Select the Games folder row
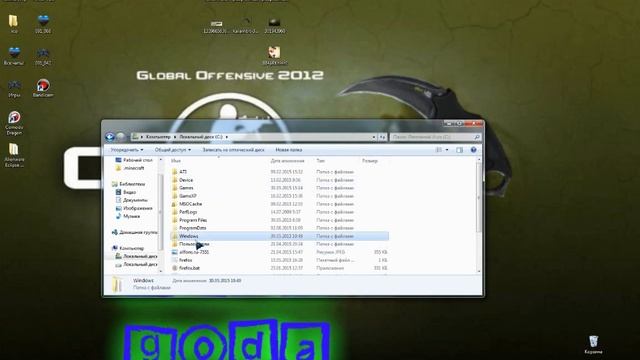640x360 pixels. click(279, 188)
